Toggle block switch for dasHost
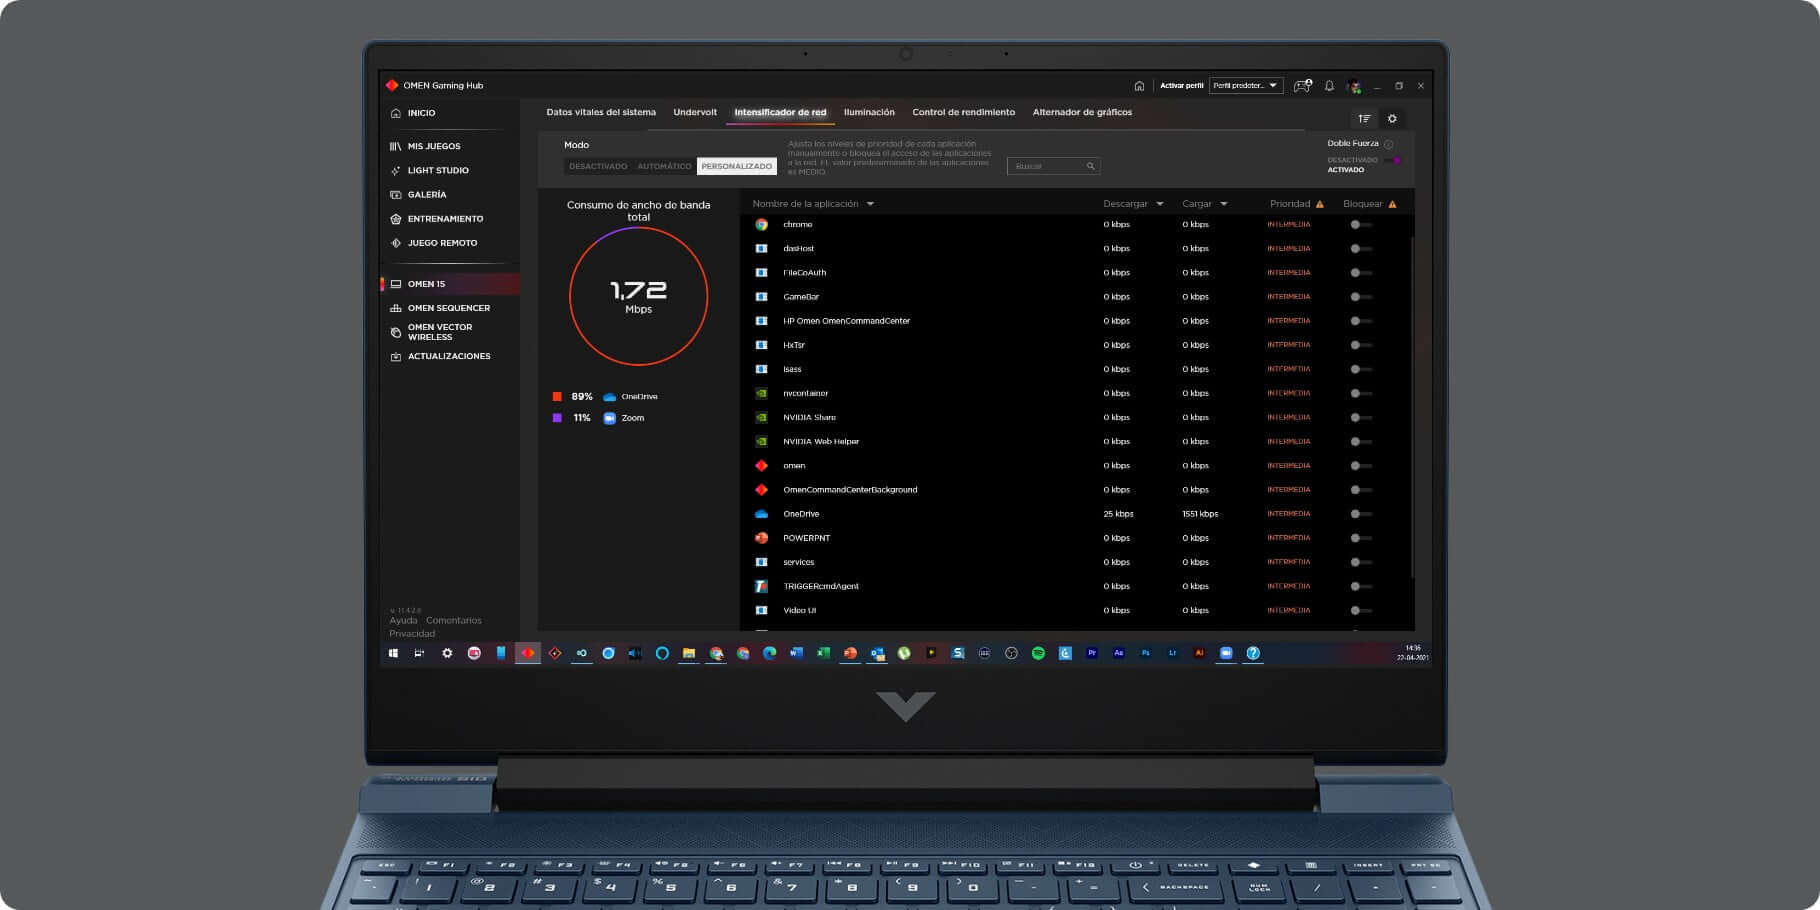Viewport: 1820px width, 910px height. [1360, 249]
